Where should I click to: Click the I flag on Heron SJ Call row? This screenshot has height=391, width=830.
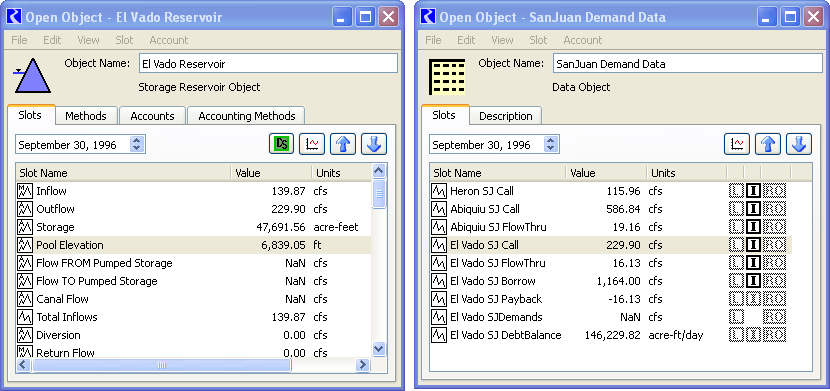tap(753, 191)
